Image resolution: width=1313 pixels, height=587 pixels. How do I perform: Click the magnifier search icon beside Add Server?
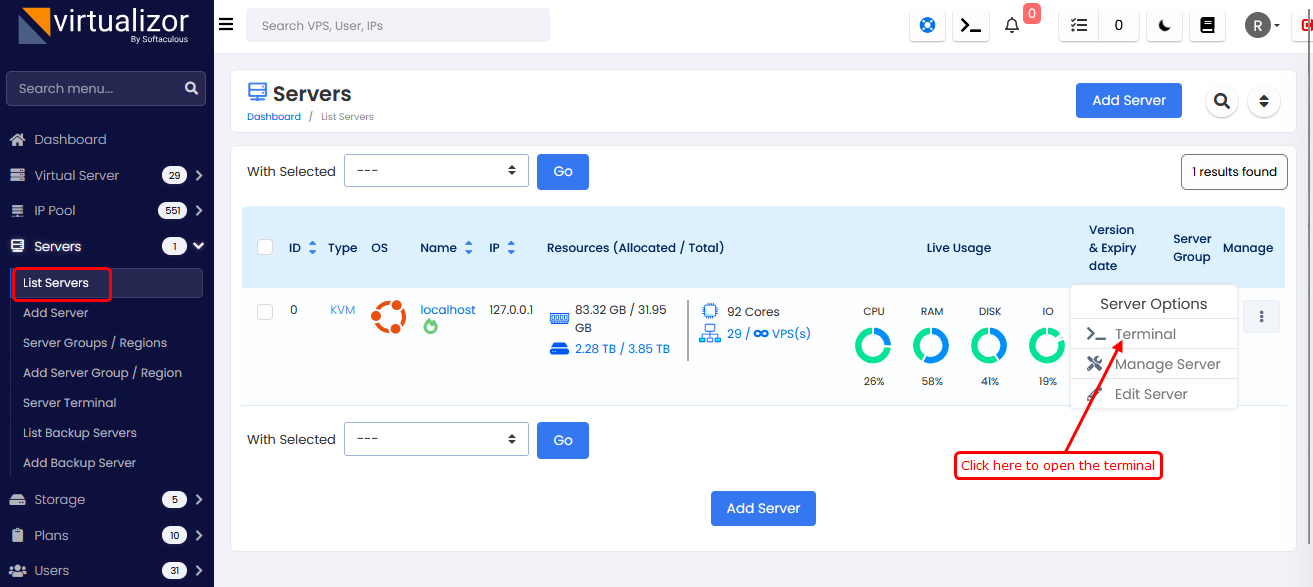[x=1221, y=101]
